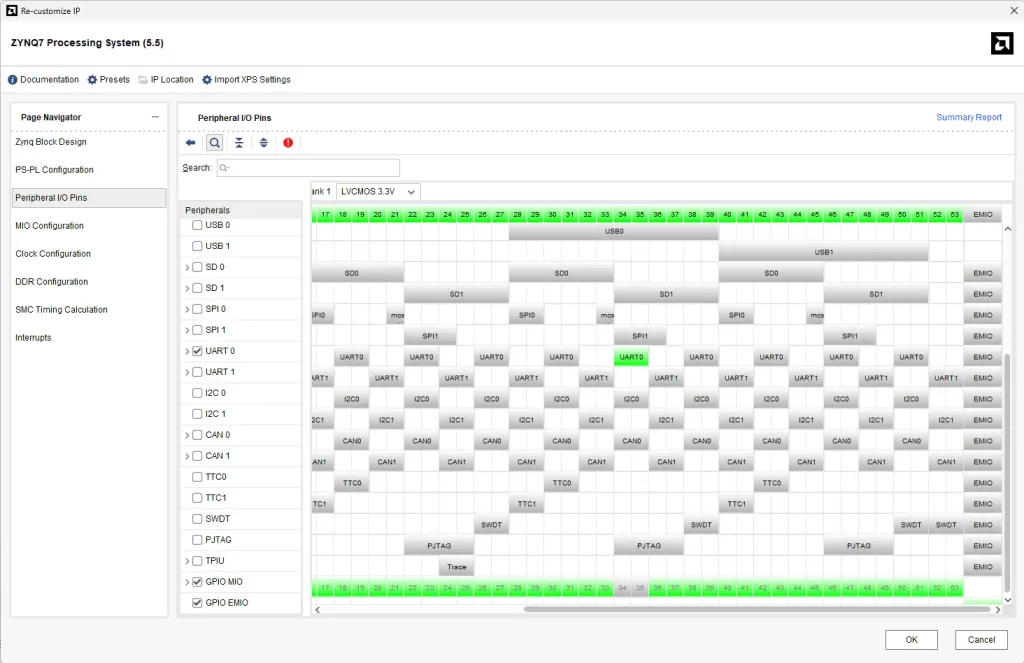Expand the SD 1 tree row

click(x=187, y=289)
